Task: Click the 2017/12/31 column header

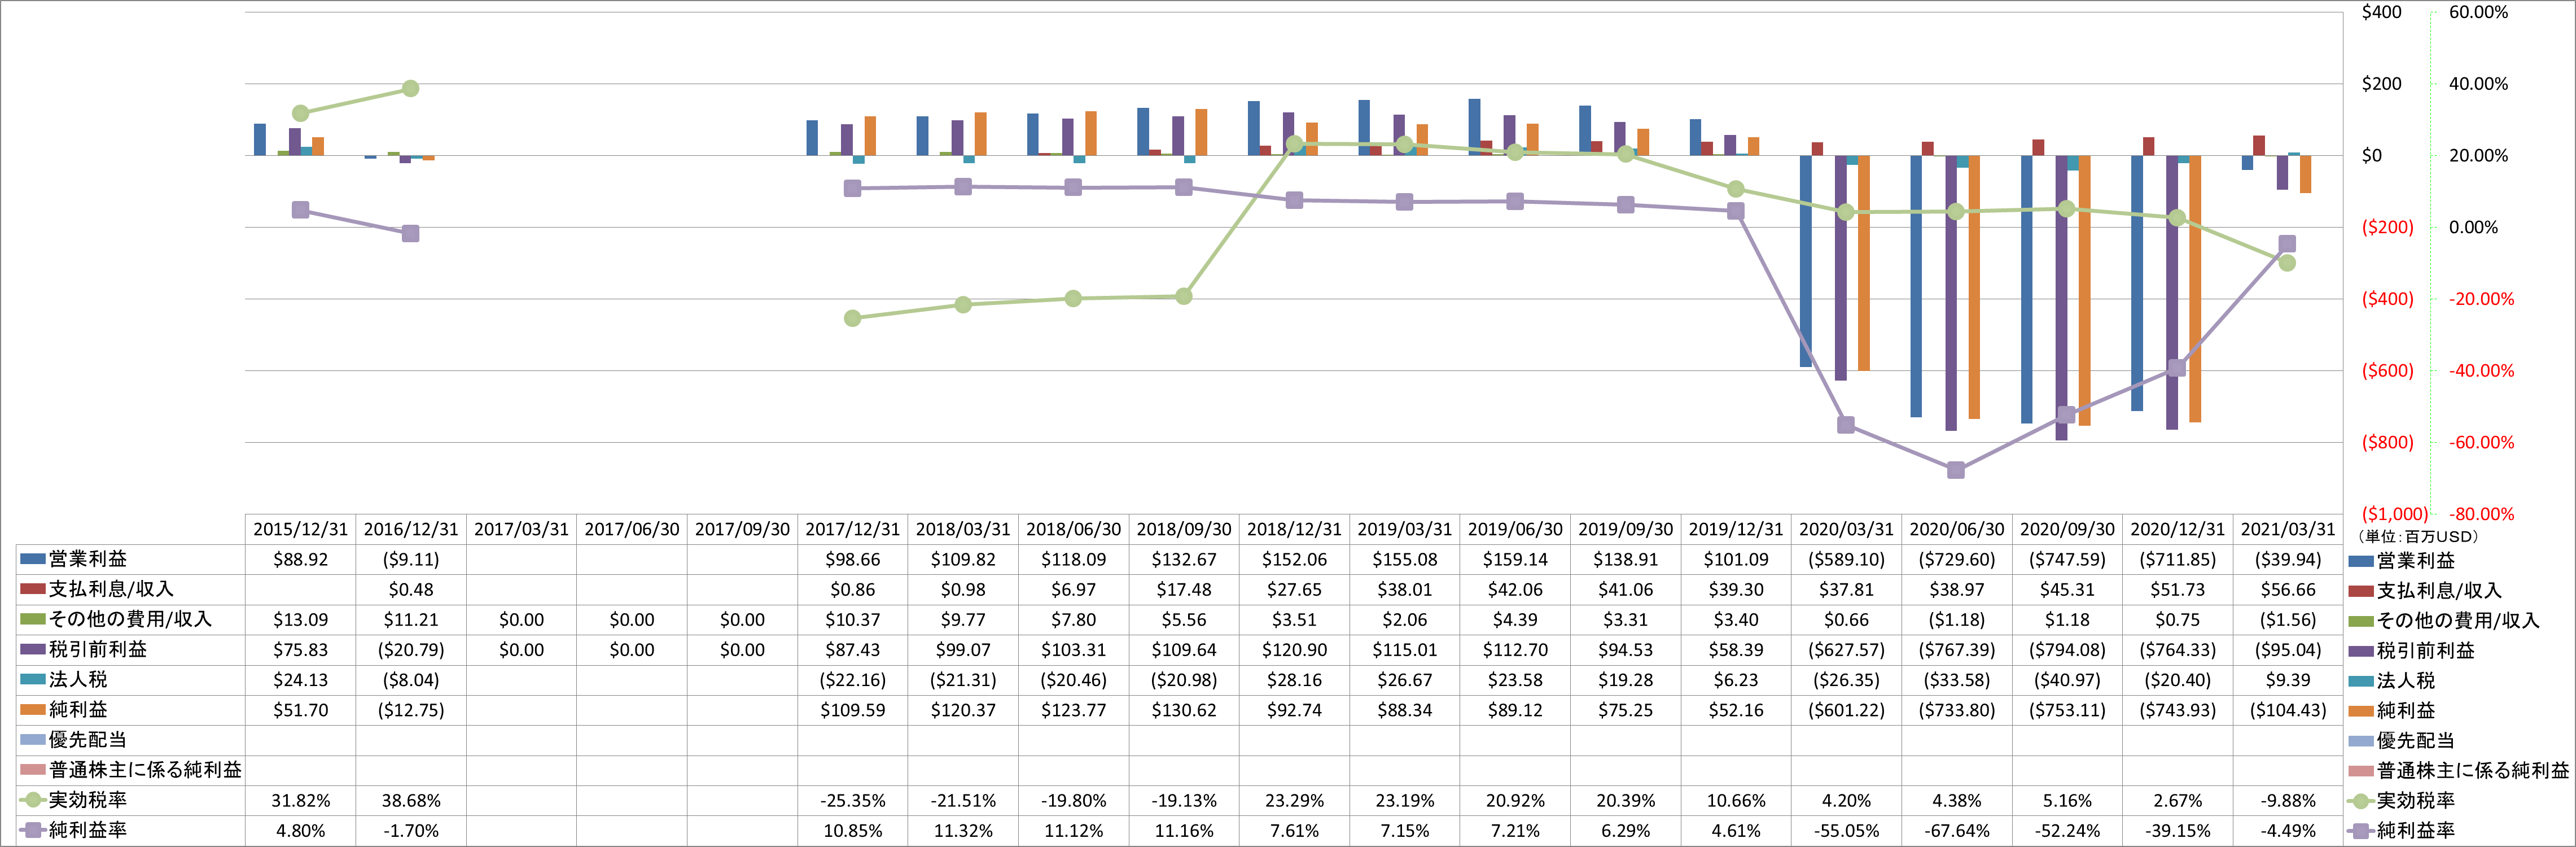Action: [x=852, y=529]
